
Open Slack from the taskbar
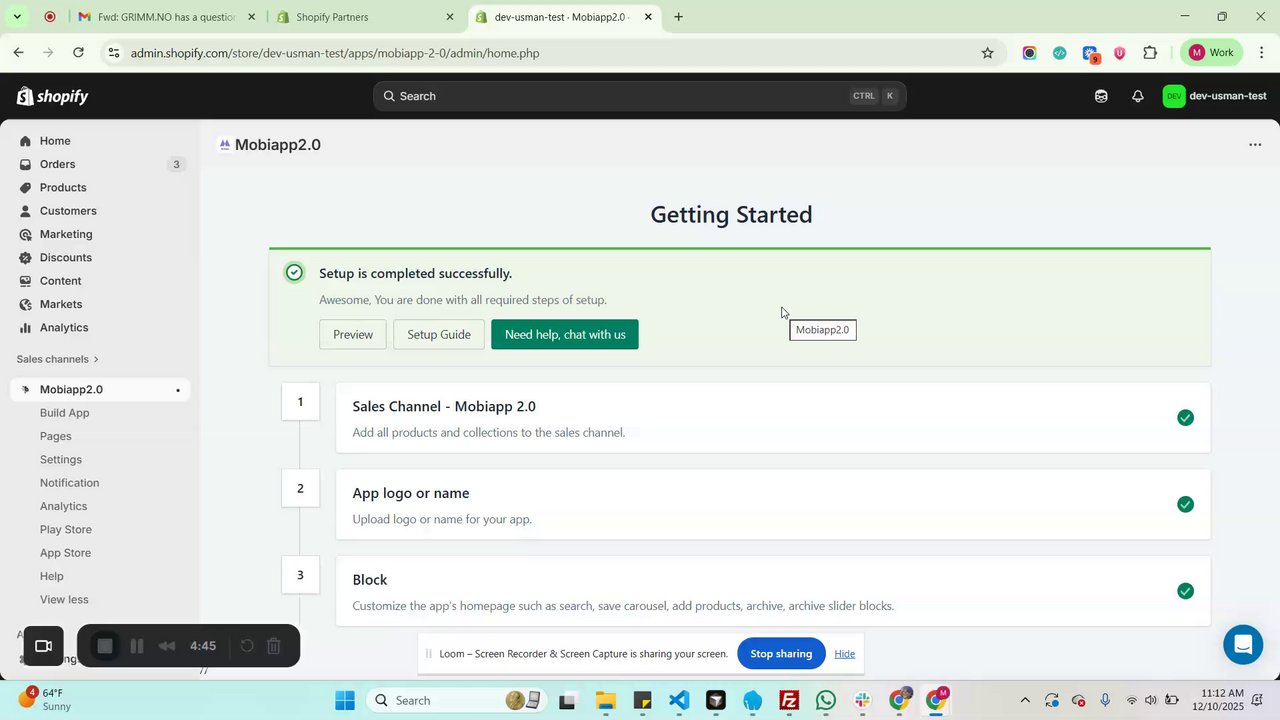coord(862,701)
